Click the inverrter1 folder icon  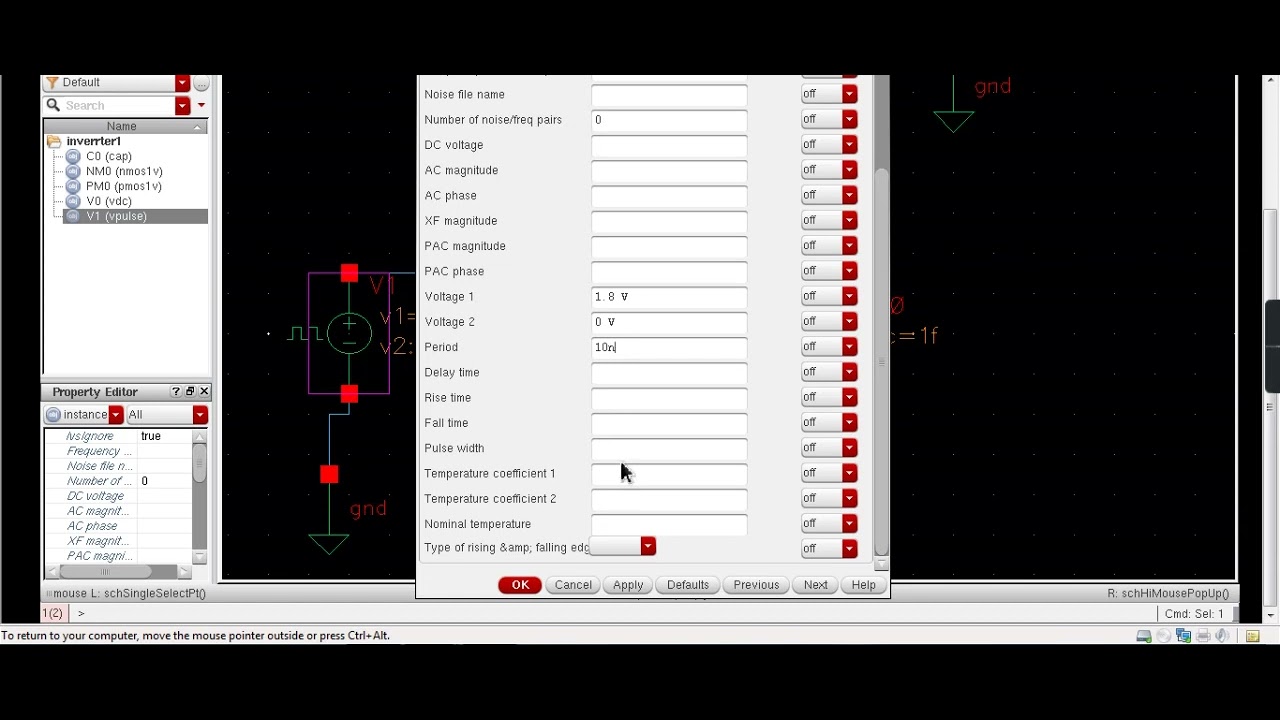click(x=54, y=141)
